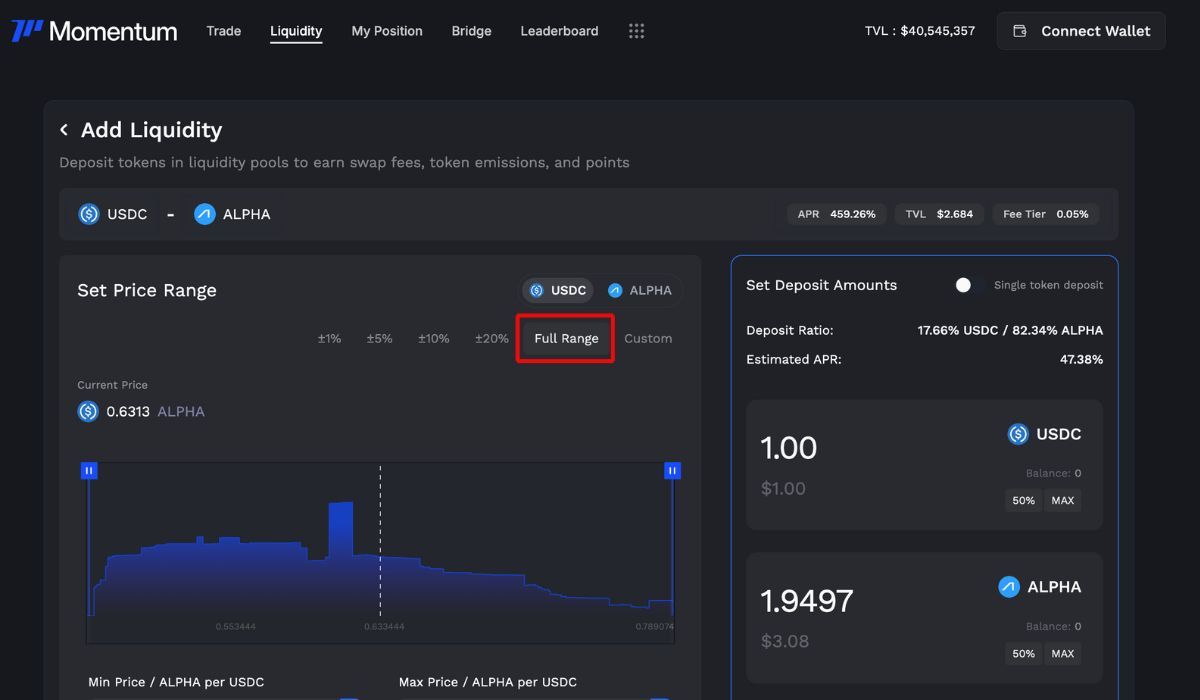Select the ±10% price range
Viewport: 1200px width, 700px height.
(433, 338)
